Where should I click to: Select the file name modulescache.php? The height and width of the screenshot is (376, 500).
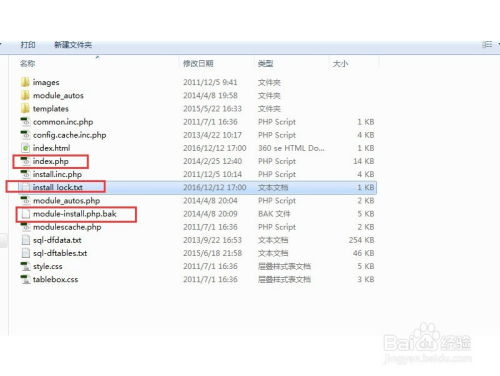[67, 227]
